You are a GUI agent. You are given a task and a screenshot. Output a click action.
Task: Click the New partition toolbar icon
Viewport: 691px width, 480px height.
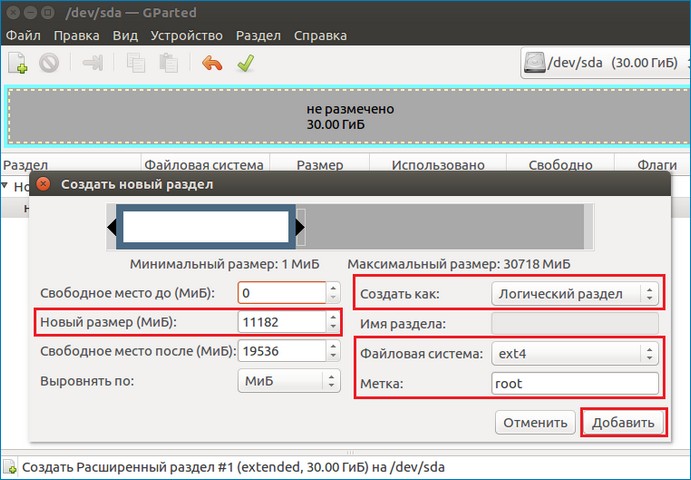18,63
